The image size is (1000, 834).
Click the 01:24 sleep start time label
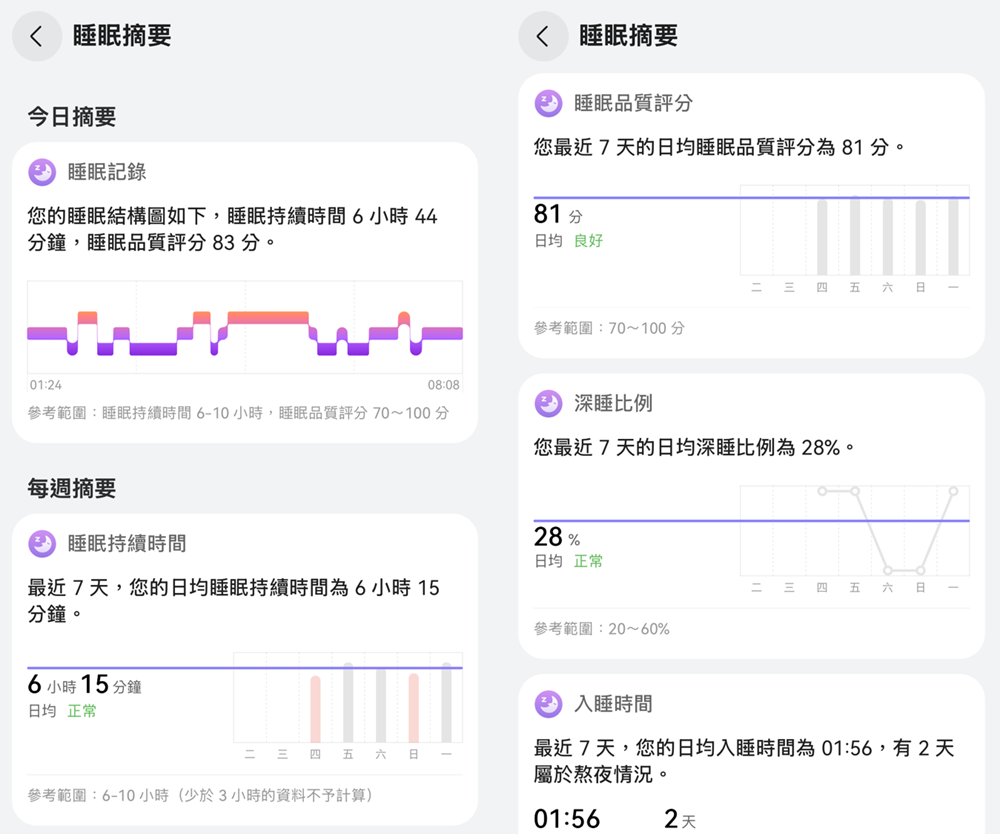pyautogui.click(x=46, y=385)
